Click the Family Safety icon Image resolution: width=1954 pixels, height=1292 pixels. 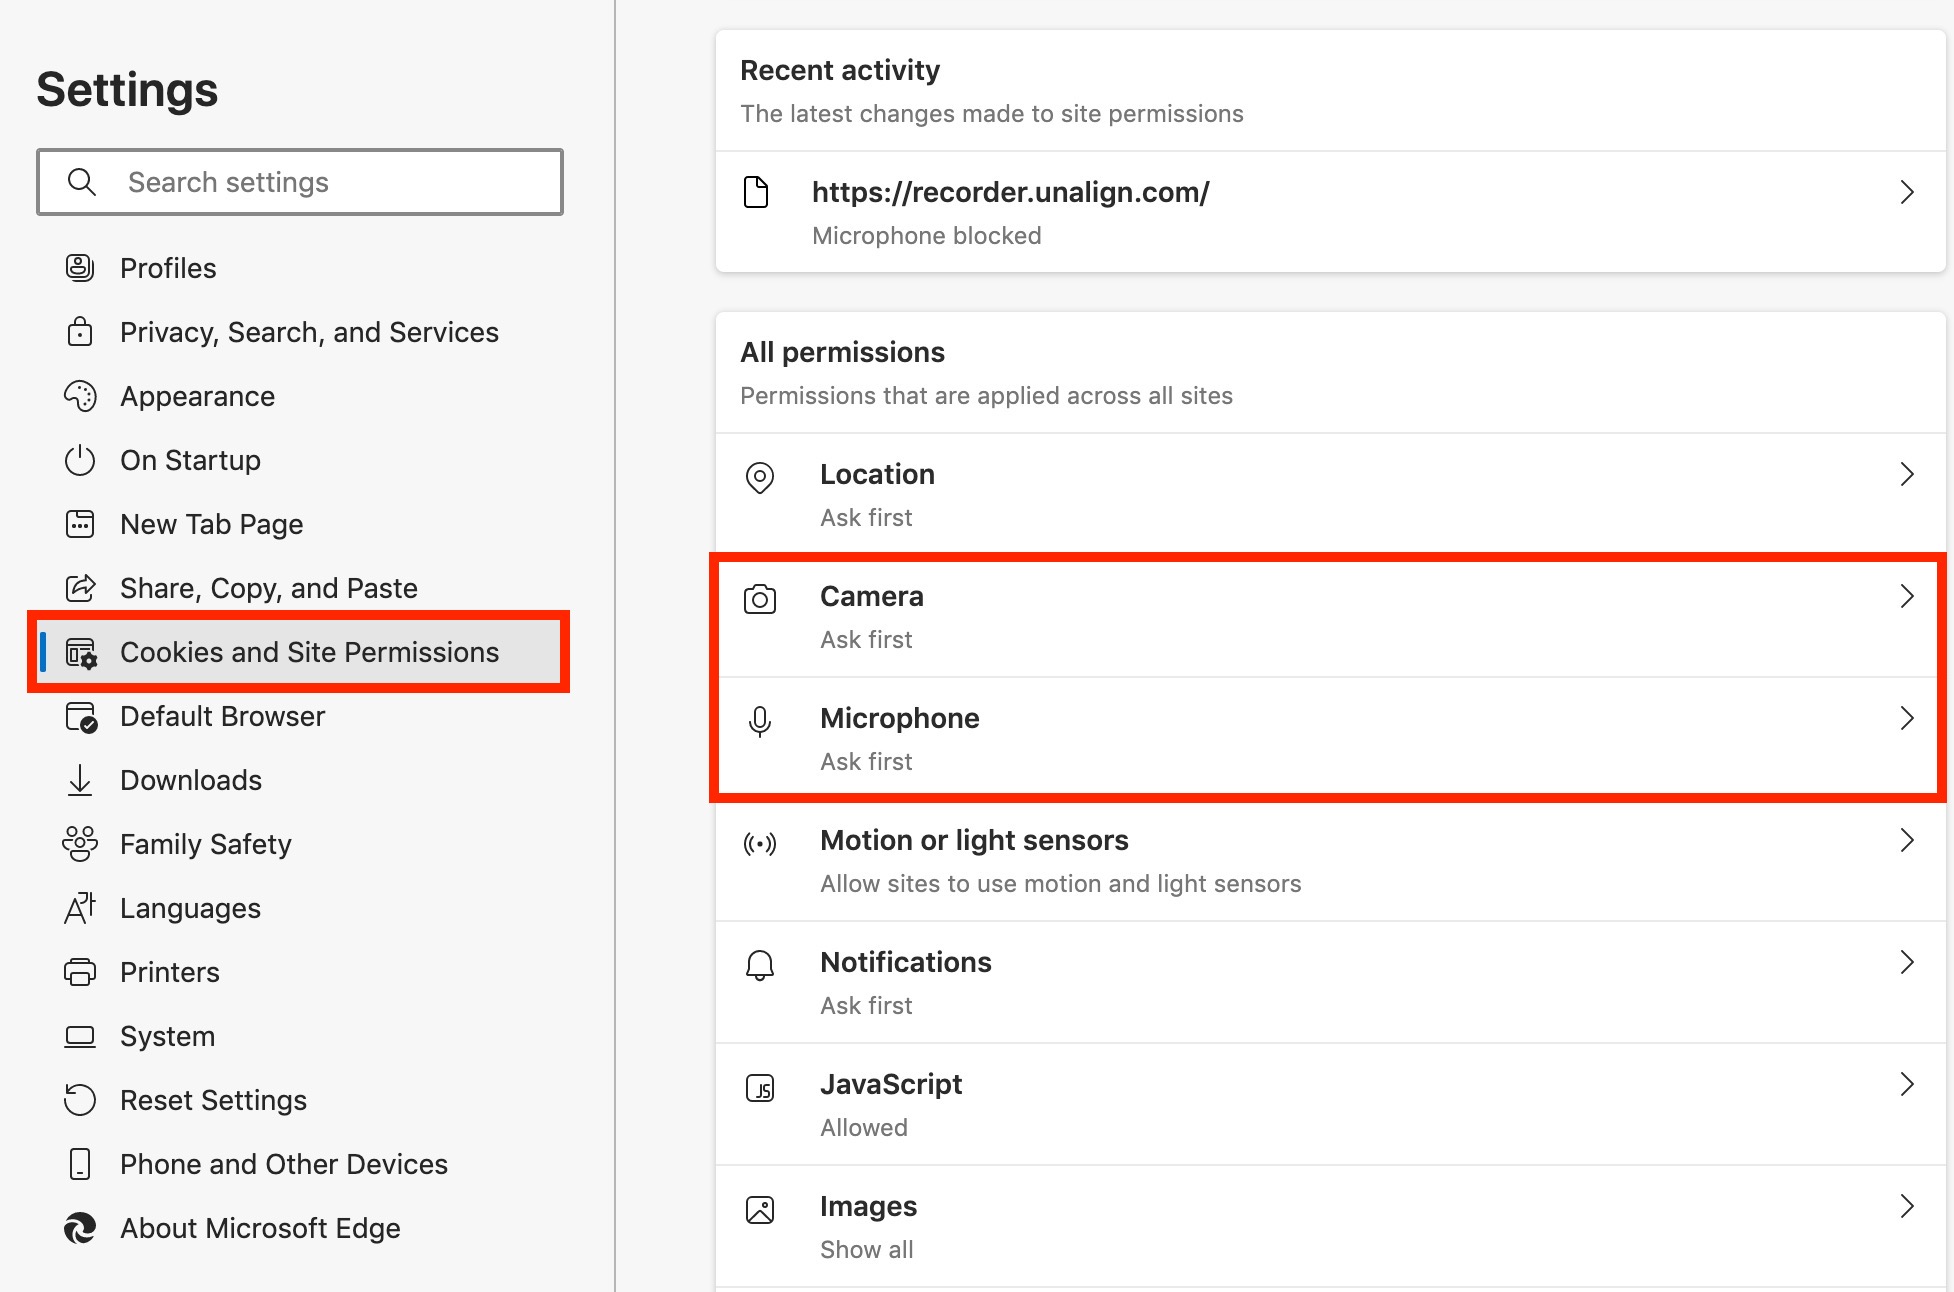tap(80, 844)
